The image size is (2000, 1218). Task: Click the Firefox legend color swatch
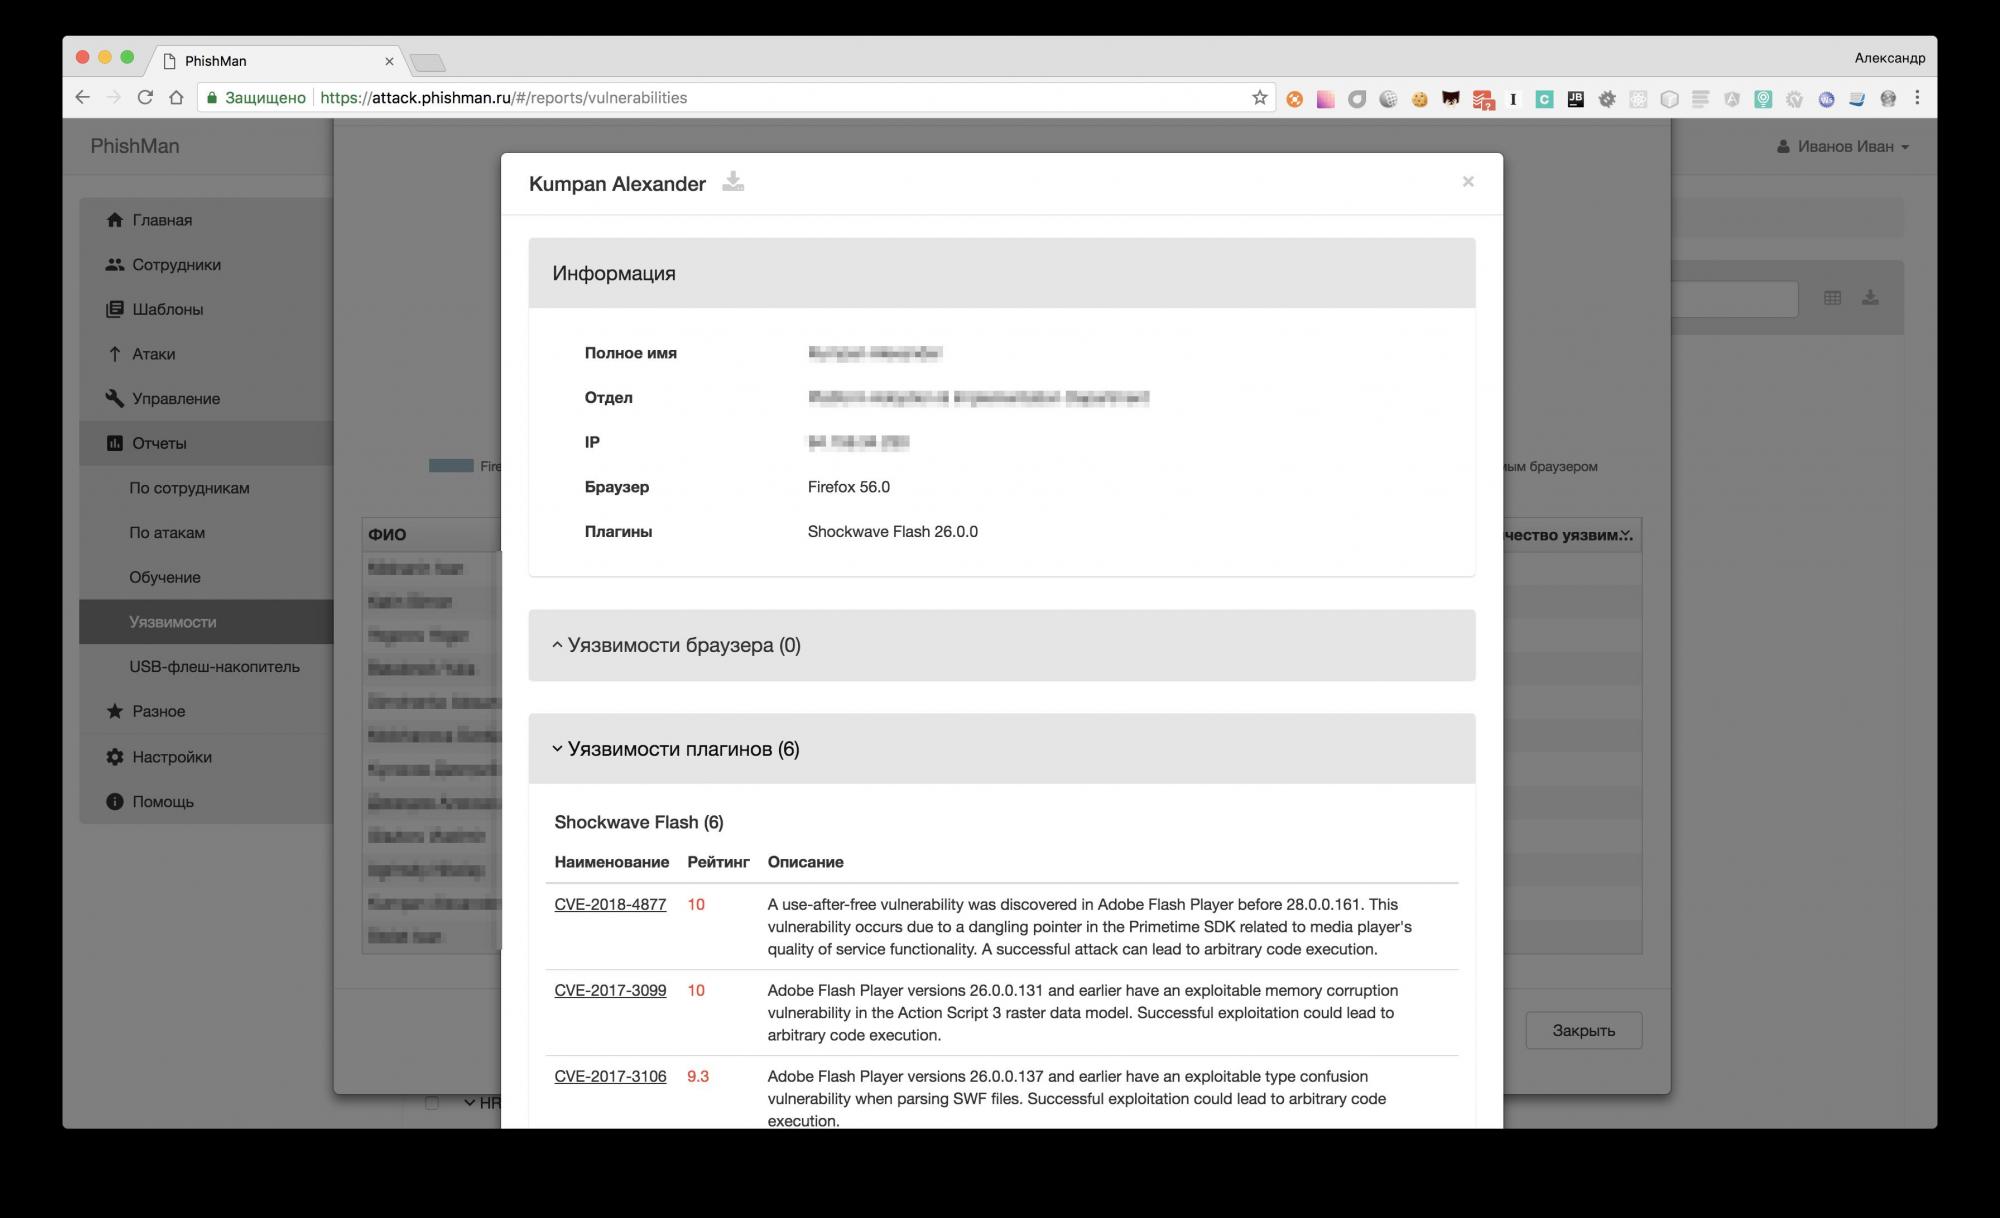(451, 466)
